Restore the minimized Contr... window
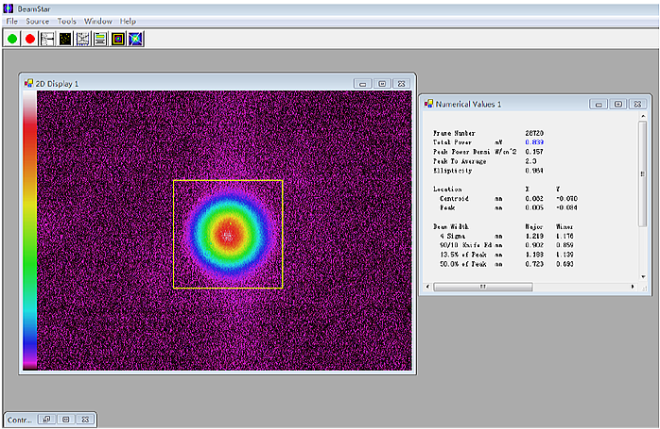 point(46,418)
